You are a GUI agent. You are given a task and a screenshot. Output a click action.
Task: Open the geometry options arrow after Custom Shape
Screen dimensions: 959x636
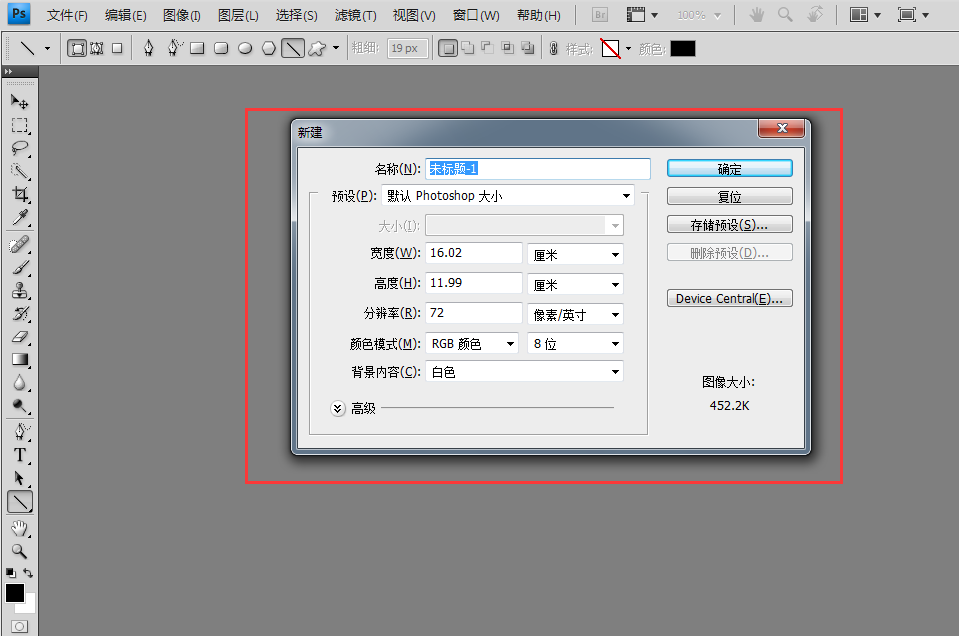click(336, 48)
